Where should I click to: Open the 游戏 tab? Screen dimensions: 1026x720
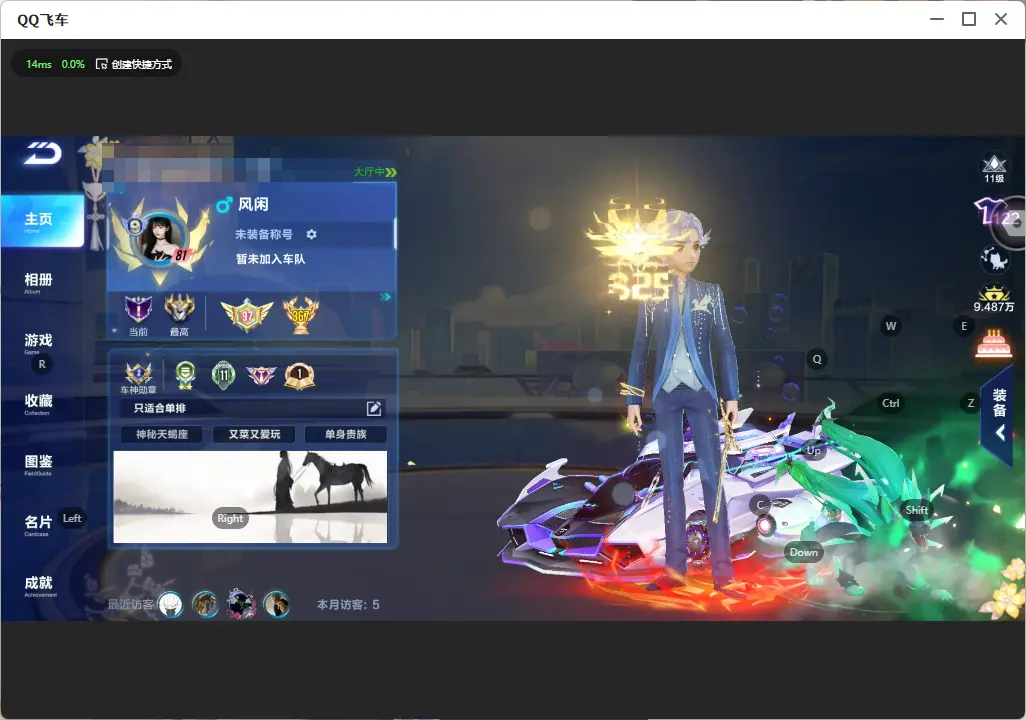click(39, 342)
